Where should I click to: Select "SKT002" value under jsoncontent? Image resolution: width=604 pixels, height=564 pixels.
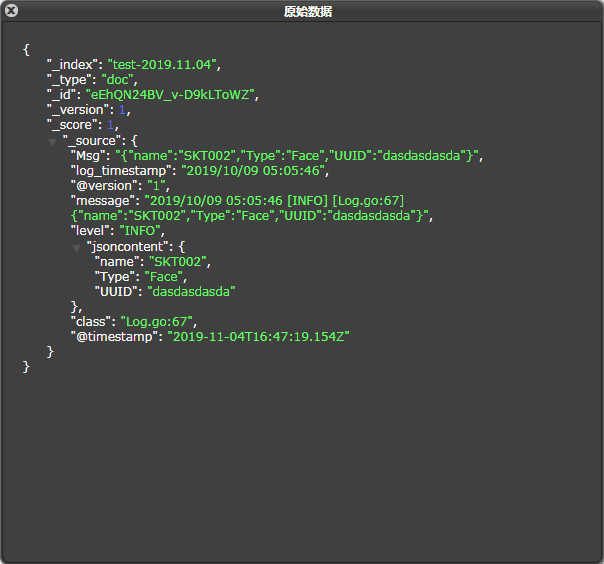tap(178, 262)
